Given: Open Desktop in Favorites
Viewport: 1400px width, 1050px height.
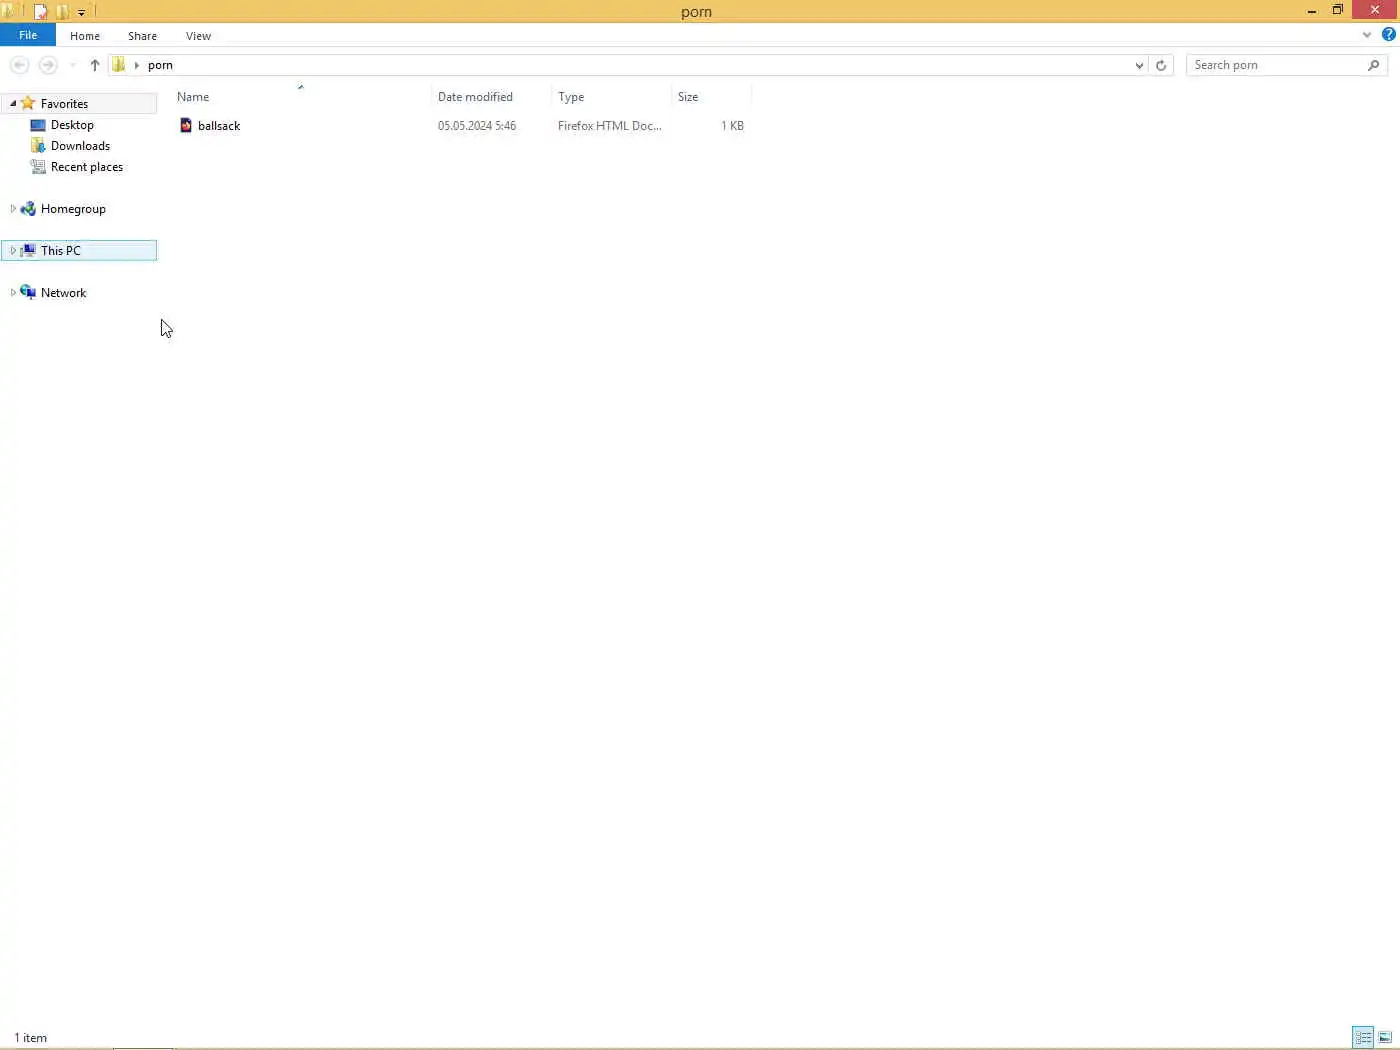Looking at the screenshot, I should (x=72, y=125).
